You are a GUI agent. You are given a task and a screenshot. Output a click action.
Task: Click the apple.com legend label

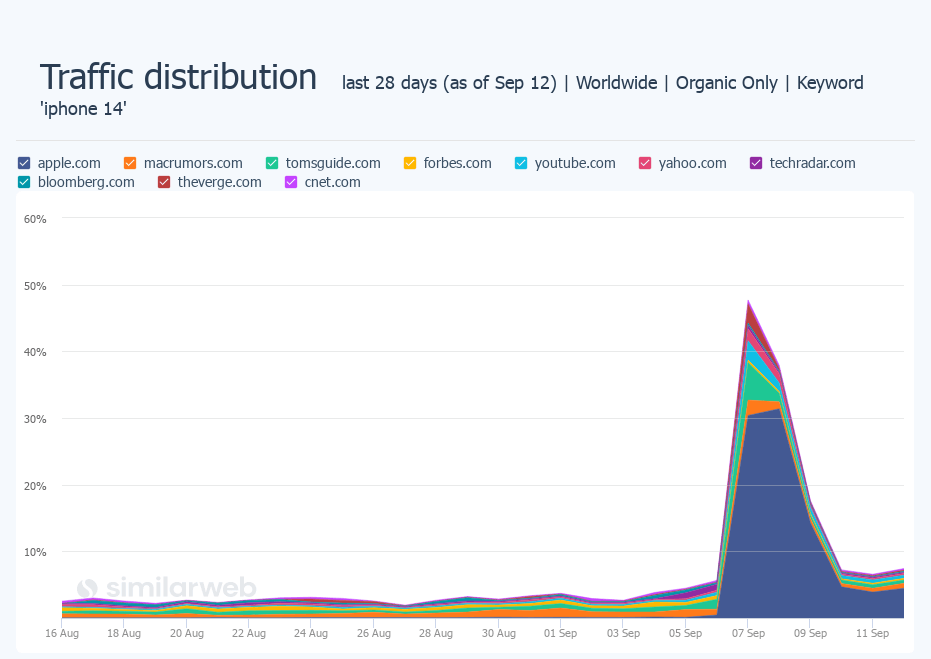(x=69, y=163)
